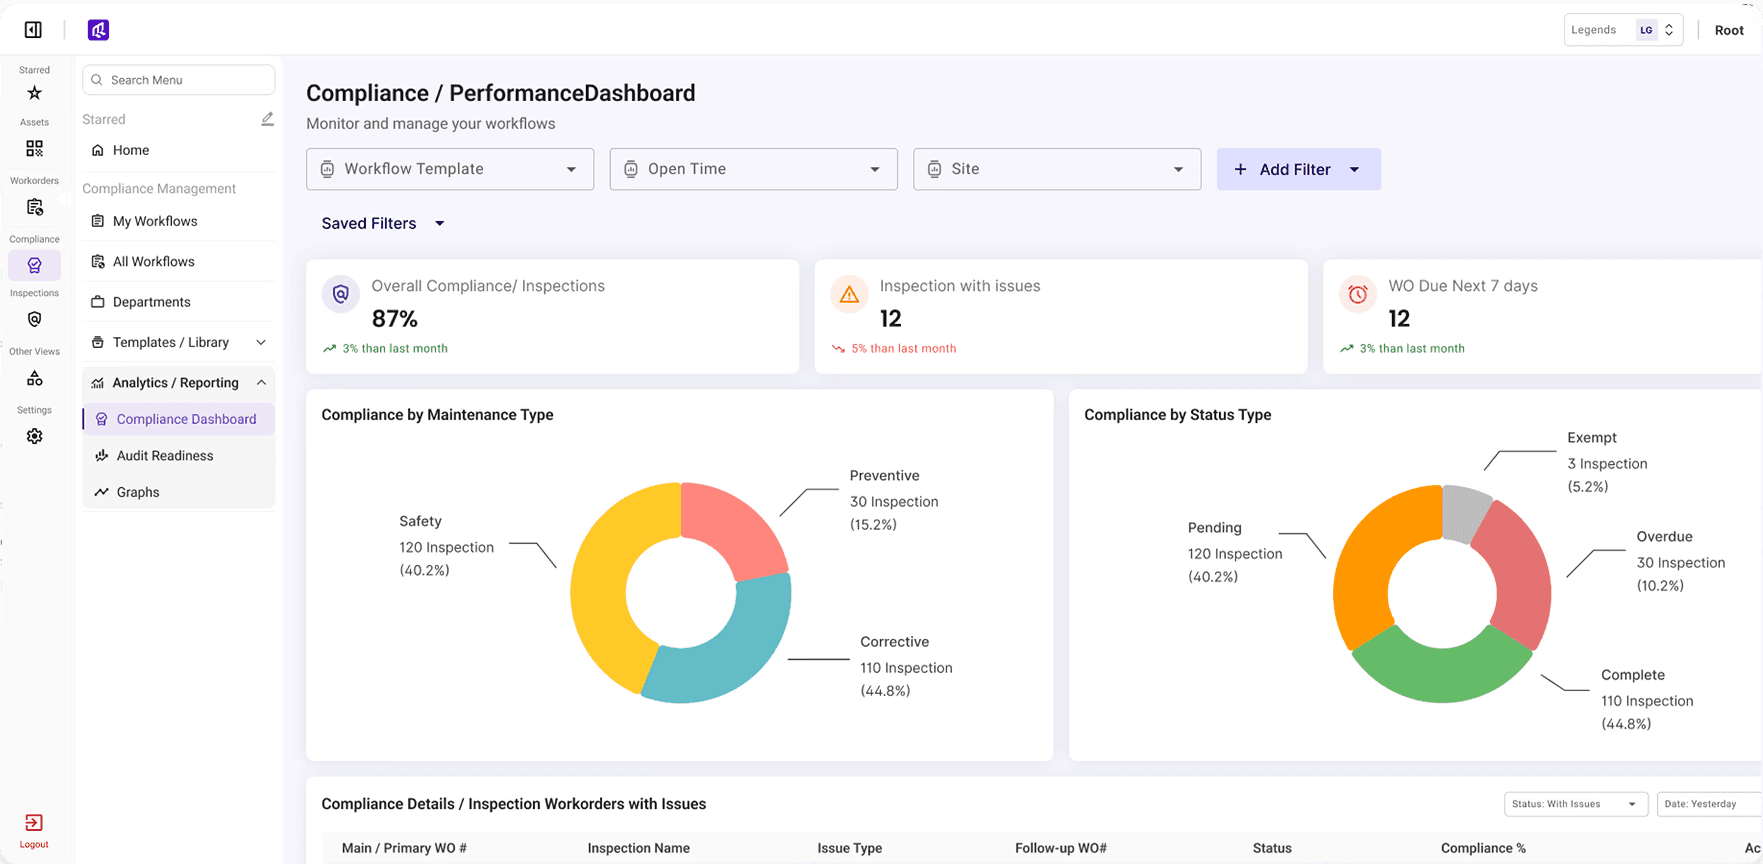
Task: Open Workorders from the icon rail
Action: [34, 207]
